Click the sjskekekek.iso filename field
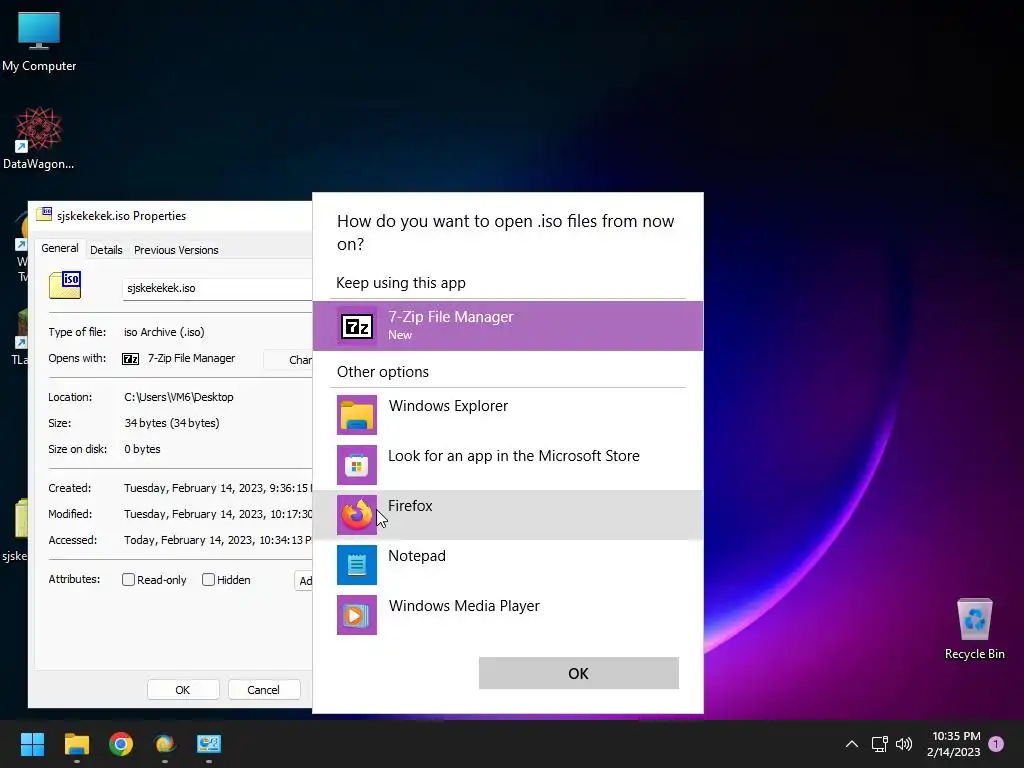Screen dimensions: 1024x768 point(217,289)
